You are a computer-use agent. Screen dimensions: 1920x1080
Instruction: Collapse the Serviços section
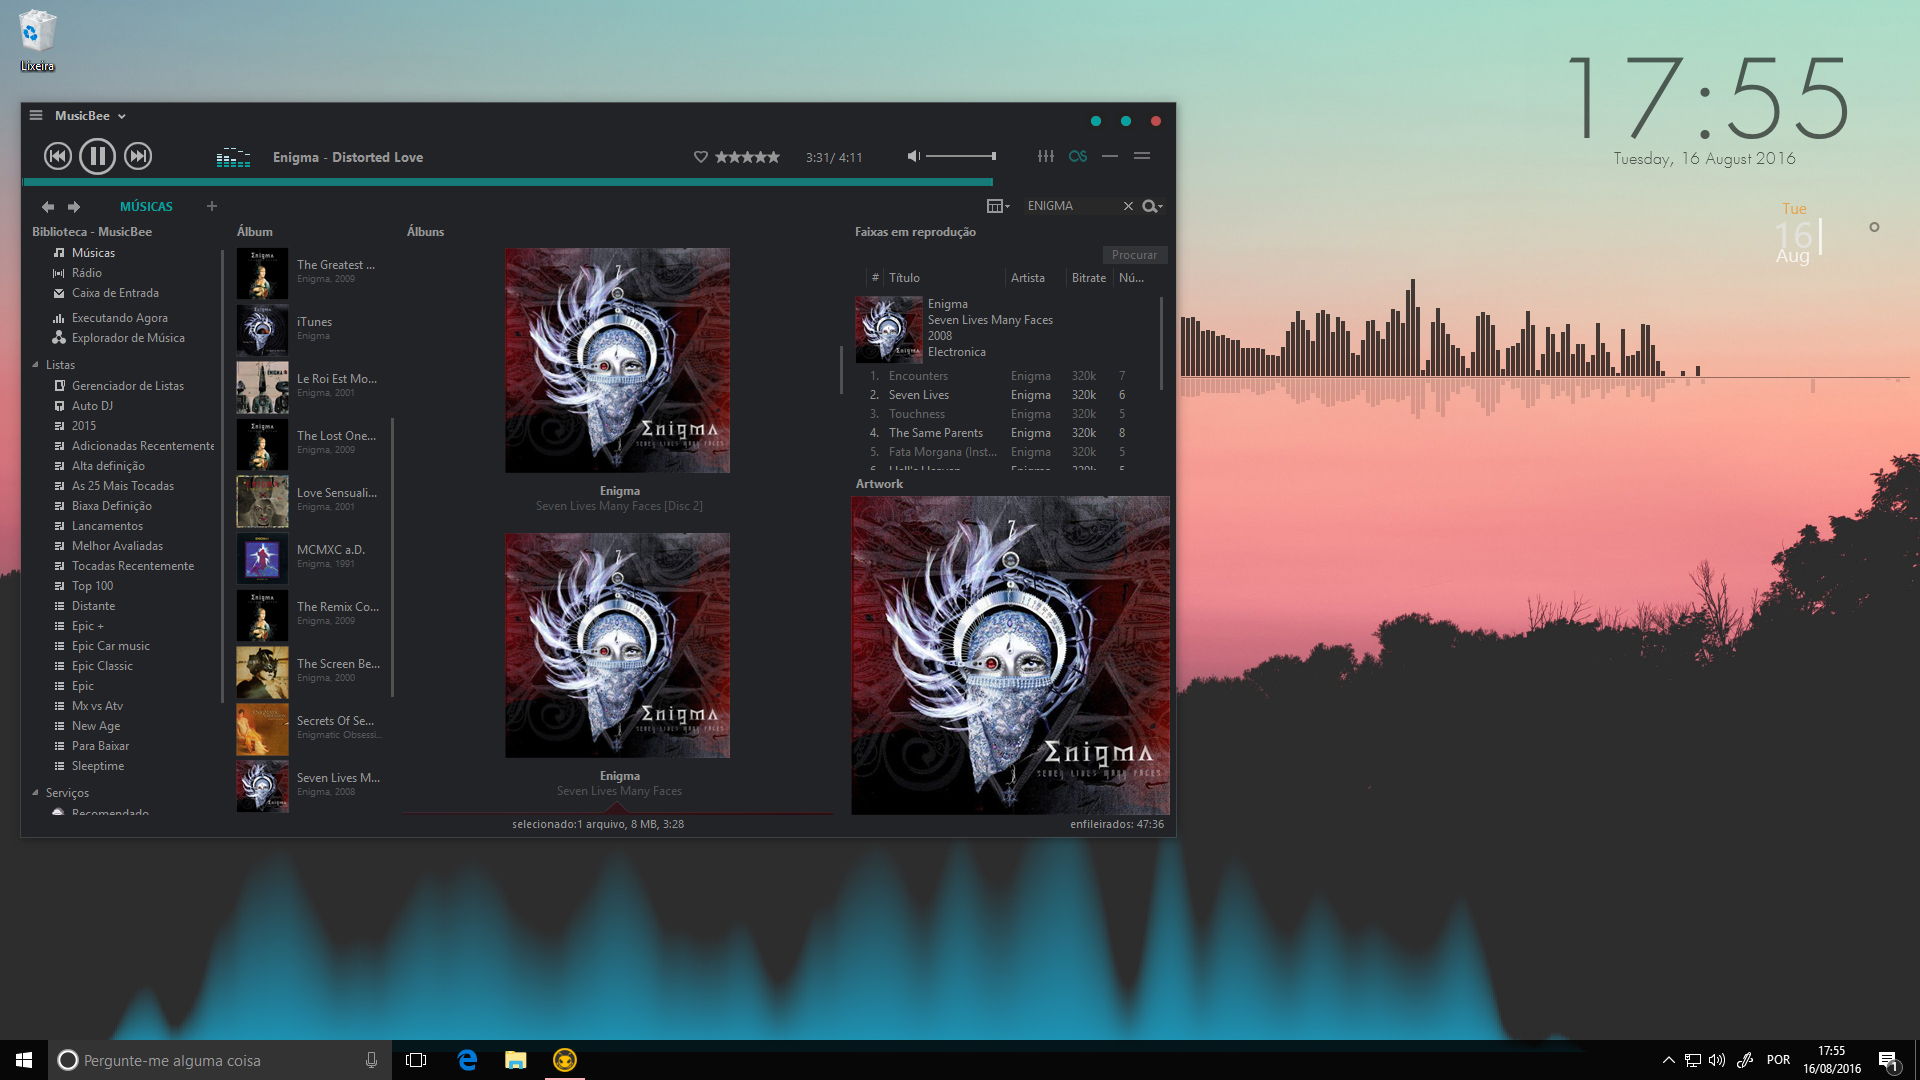pyautogui.click(x=35, y=793)
